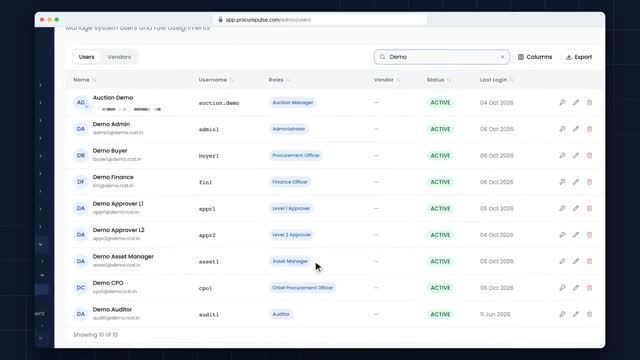Magnifier icon in the search box

pyautogui.click(x=382, y=57)
